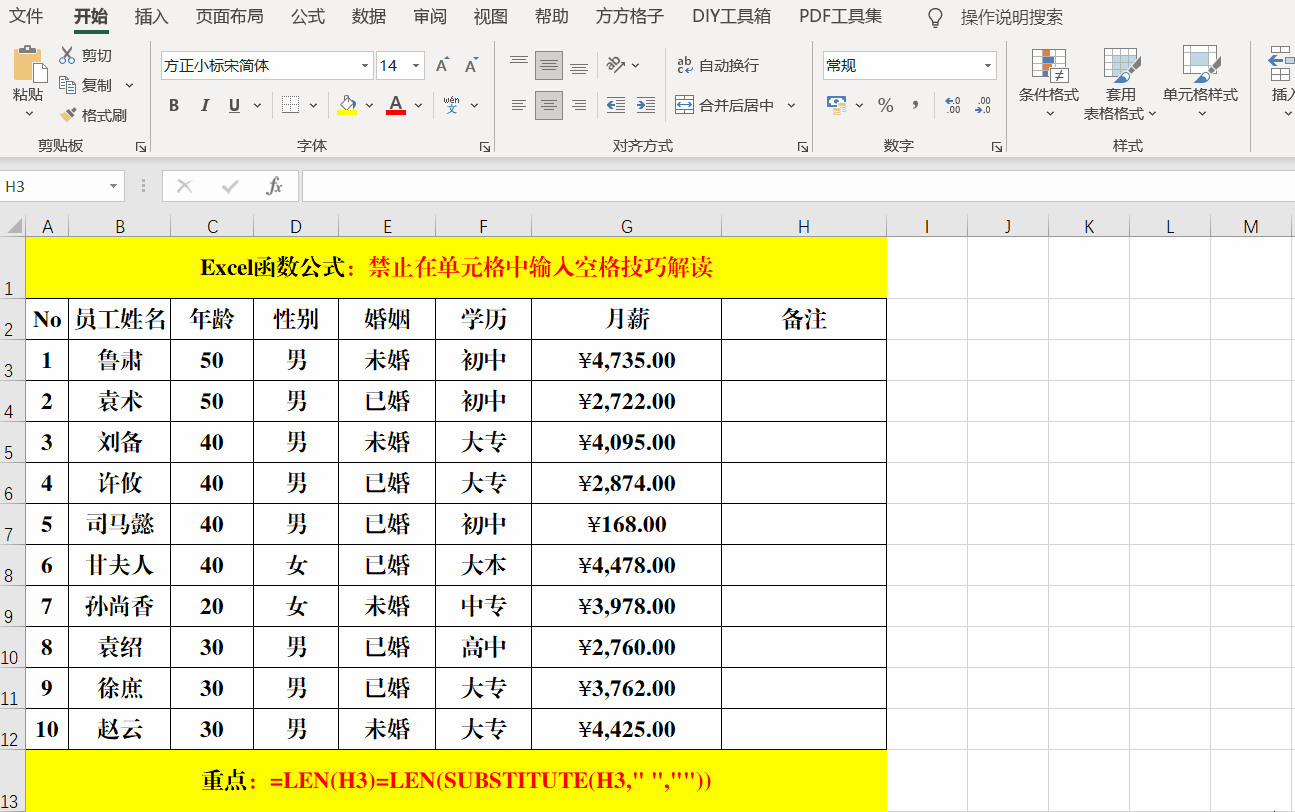The image size is (1295, 812).
Task: Toggle align text left
Action: pyautogui.click(x=519, y=105)
